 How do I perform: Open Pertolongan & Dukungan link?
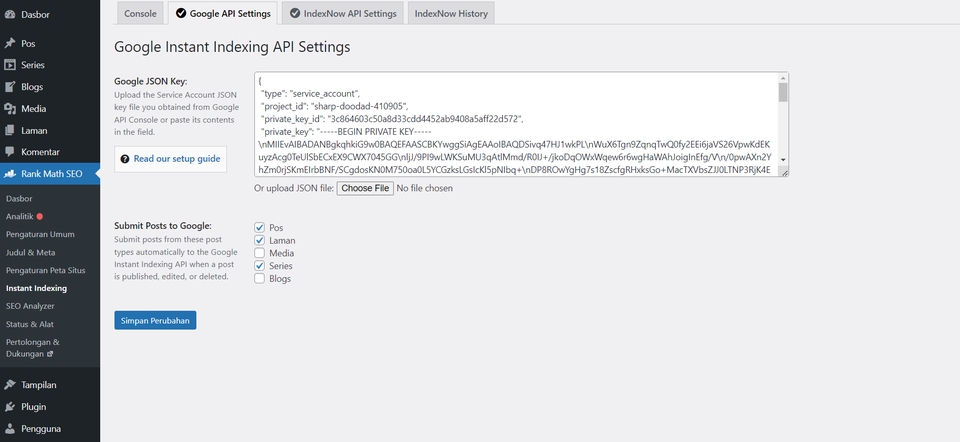coord(33,348)
